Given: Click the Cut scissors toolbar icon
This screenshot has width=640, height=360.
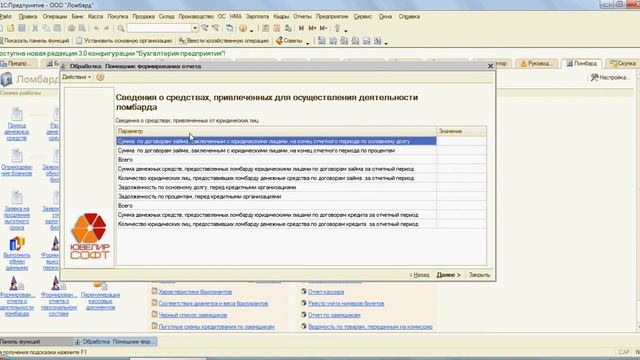Looking at the screenshot, I should (35, 28).
